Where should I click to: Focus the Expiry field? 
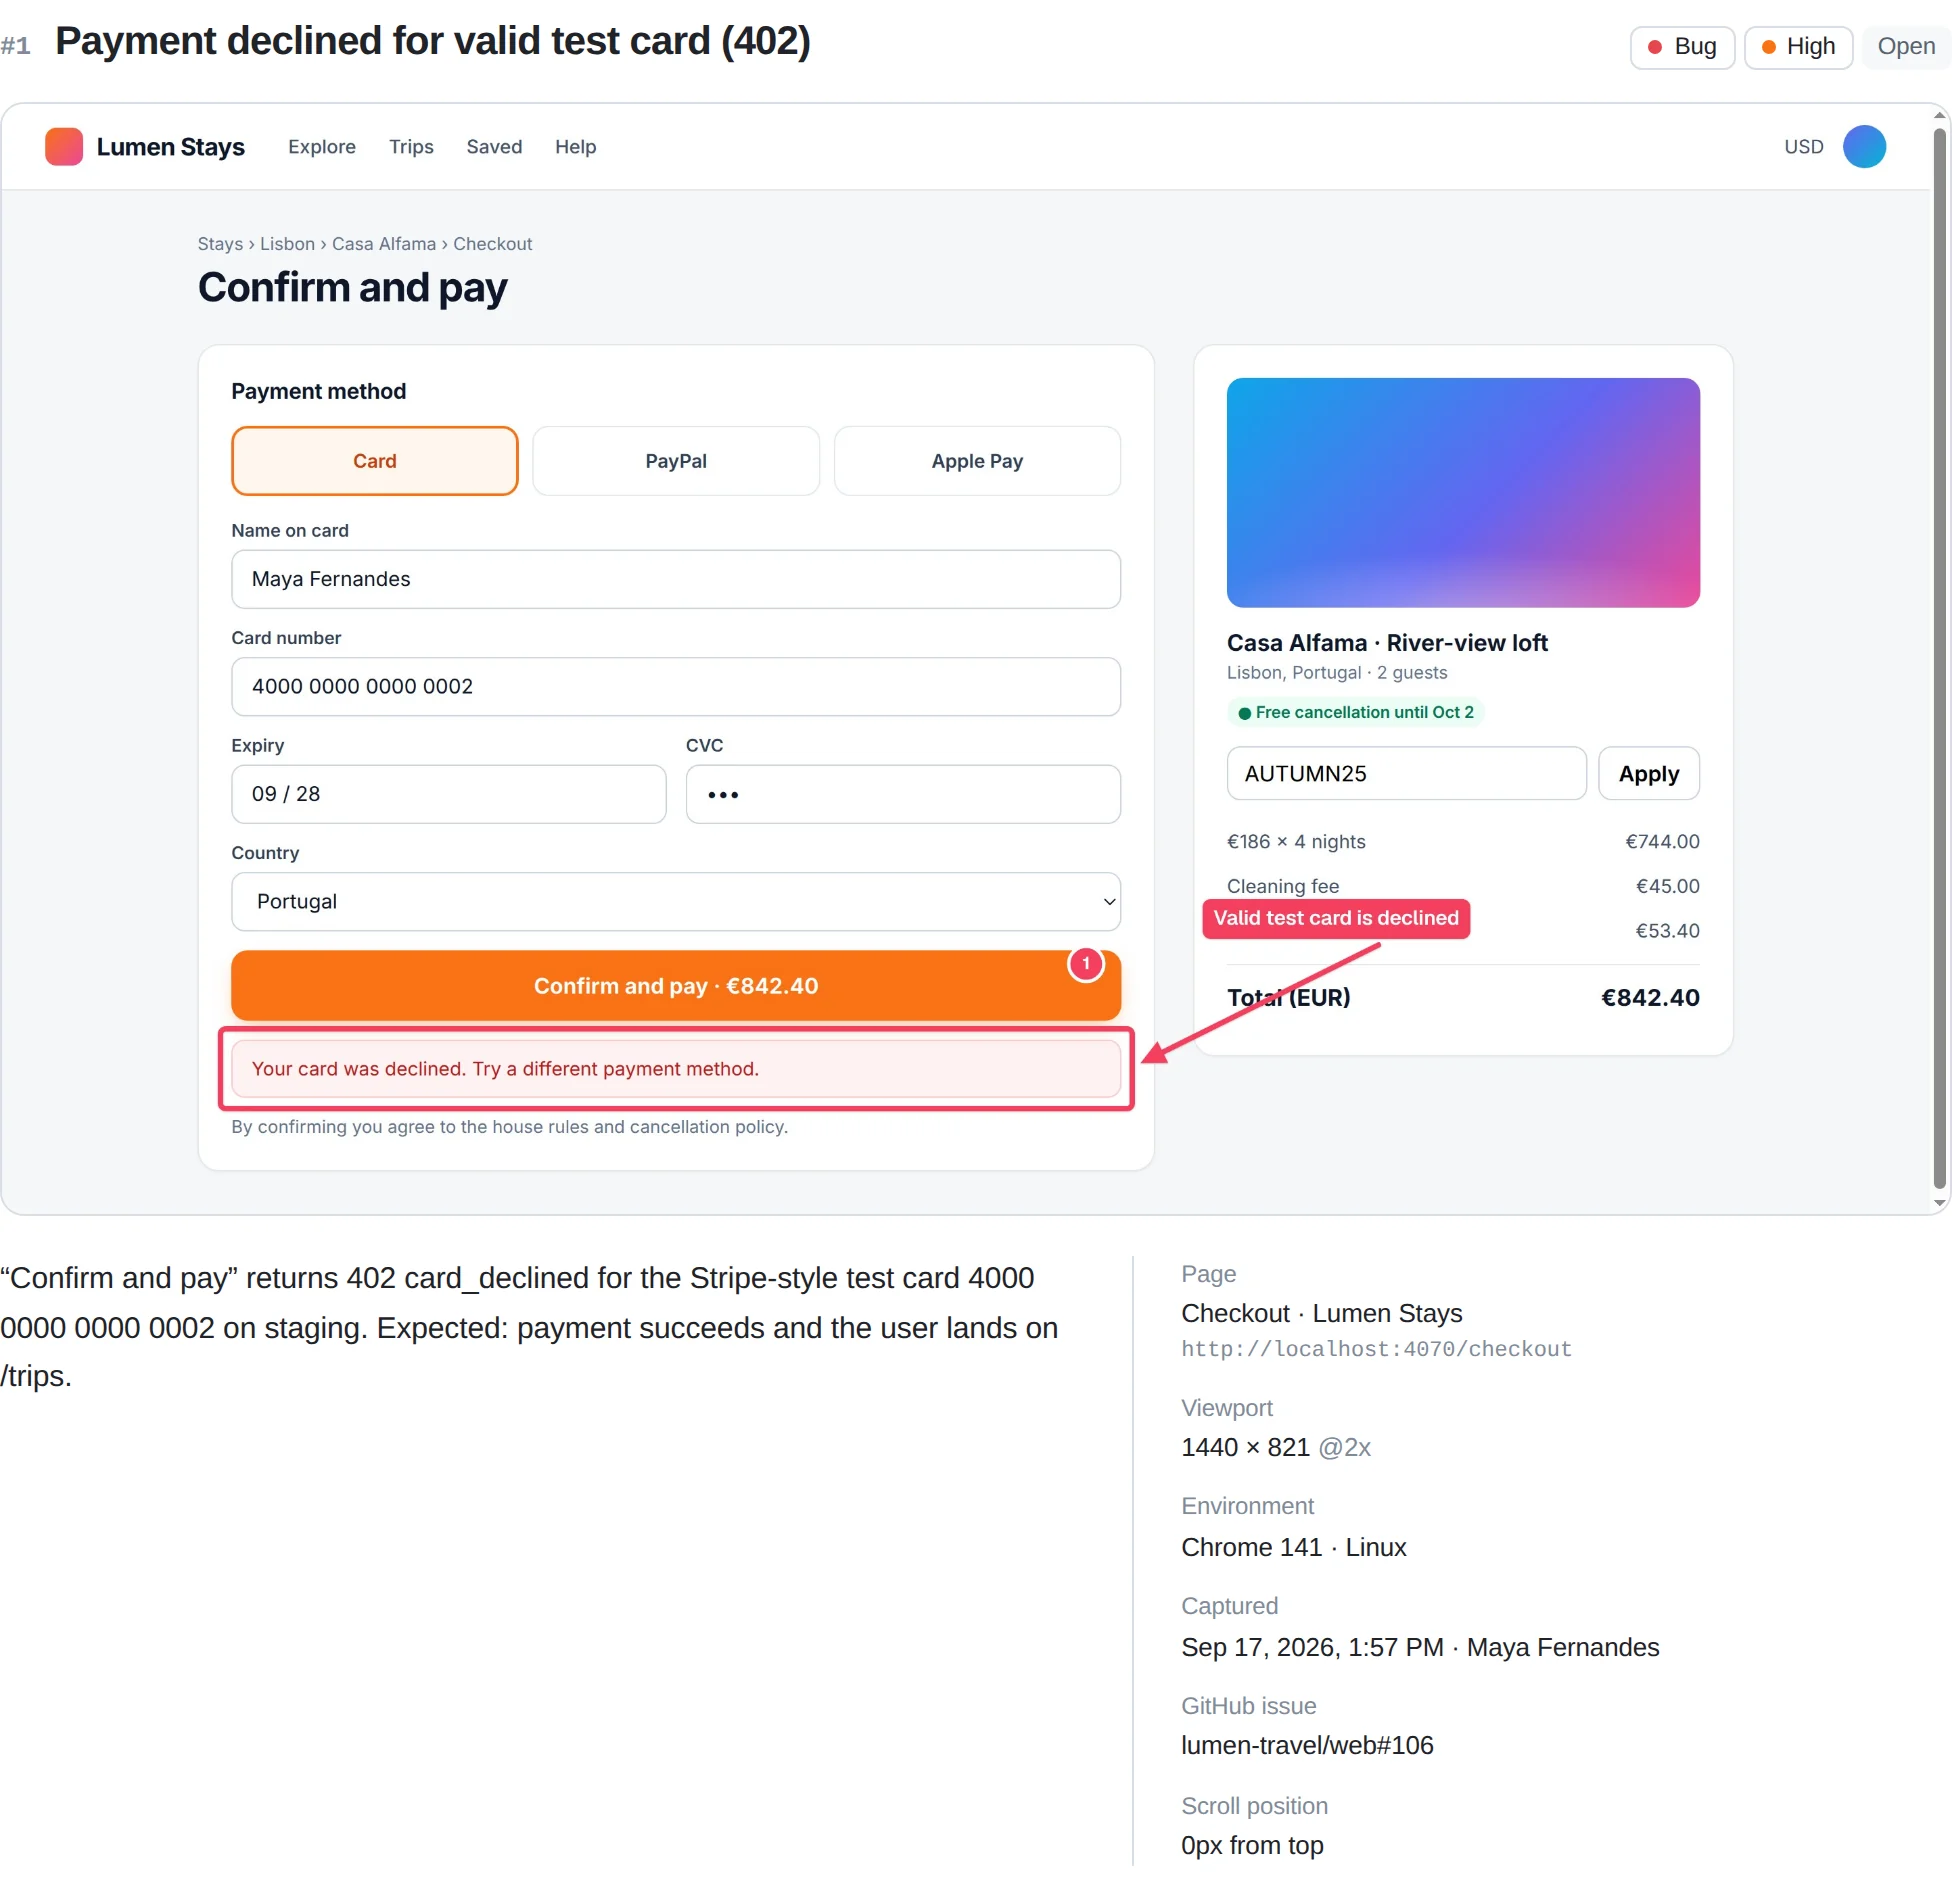click(449, 794)
